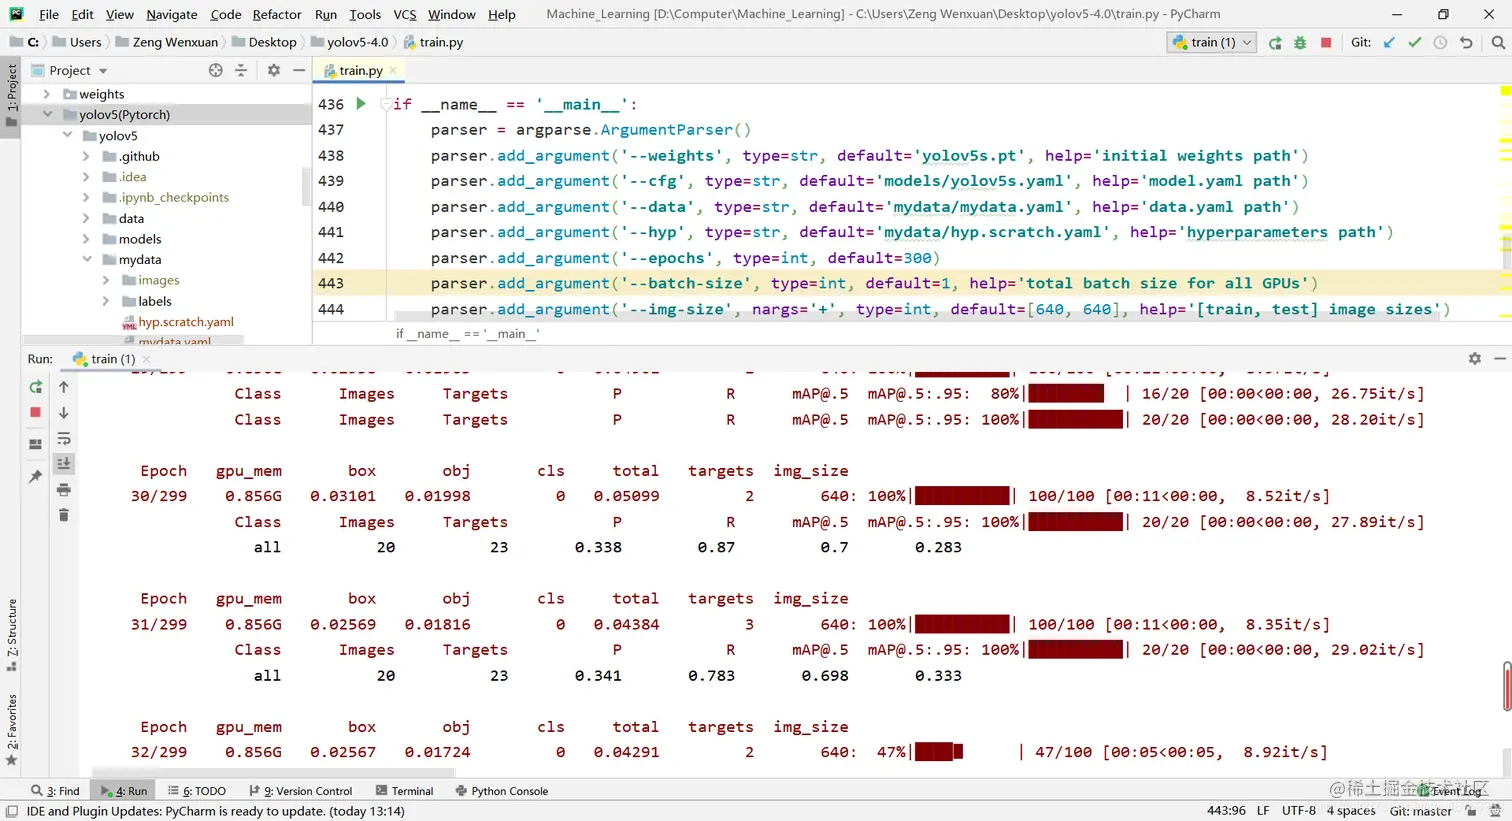This screenshot has height=821, width=1512.
Task: Close the train.py editor tab
Action: [x=393, y=70]
